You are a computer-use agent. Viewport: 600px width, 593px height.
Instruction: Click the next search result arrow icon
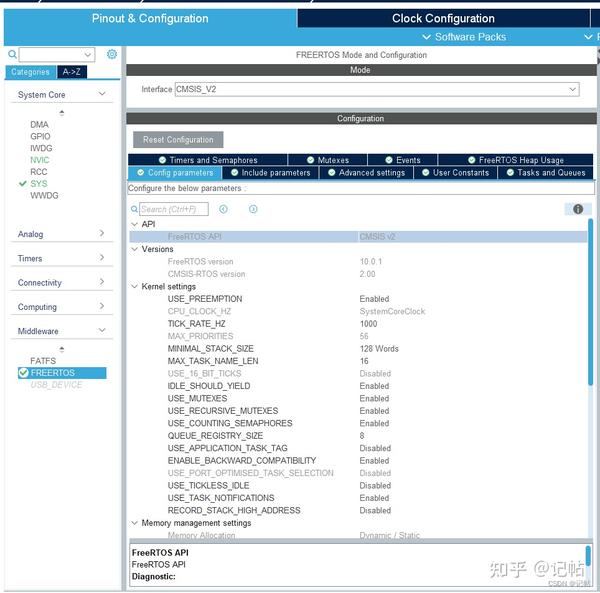pyautogui.click(x=253, y=209)
